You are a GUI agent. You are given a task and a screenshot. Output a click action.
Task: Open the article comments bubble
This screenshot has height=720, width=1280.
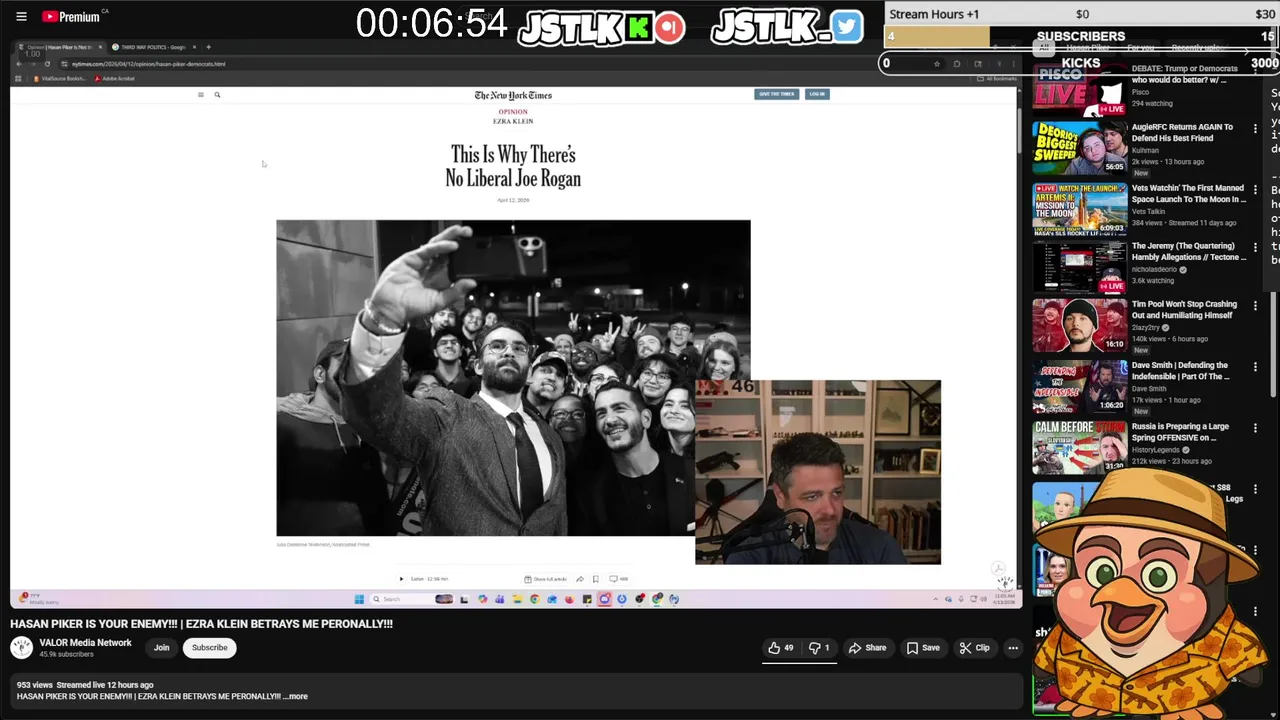coord(619,579)
